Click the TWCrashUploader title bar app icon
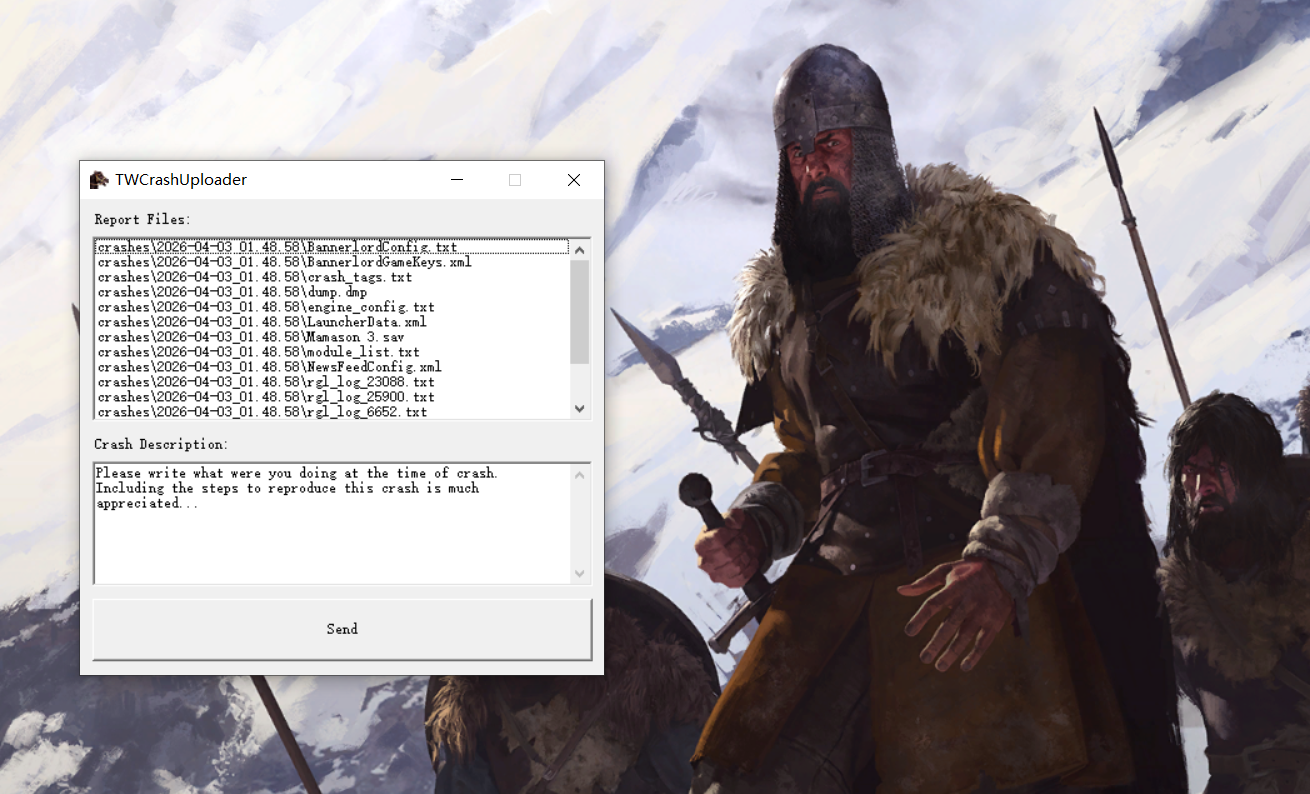This screenshot has height=794, width=1310. pos(99,180)
